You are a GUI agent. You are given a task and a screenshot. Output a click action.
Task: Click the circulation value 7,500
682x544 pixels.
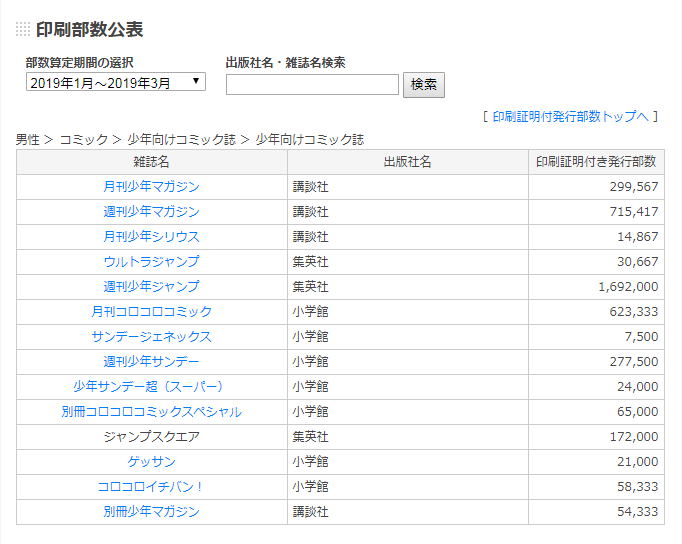tap(642, 337)
